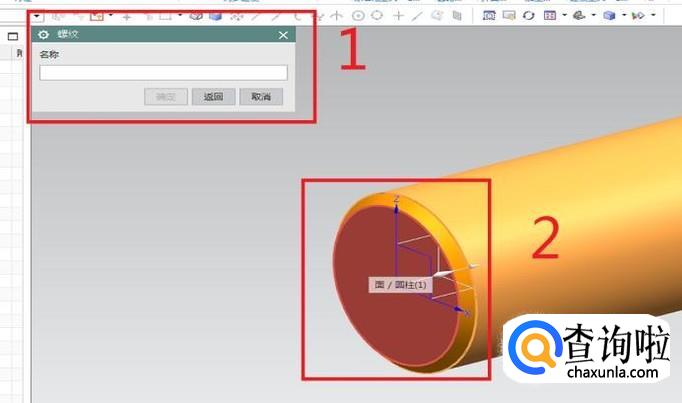
Task: Toggle the quadrant point snap icon
Action: tap(377, 16)
